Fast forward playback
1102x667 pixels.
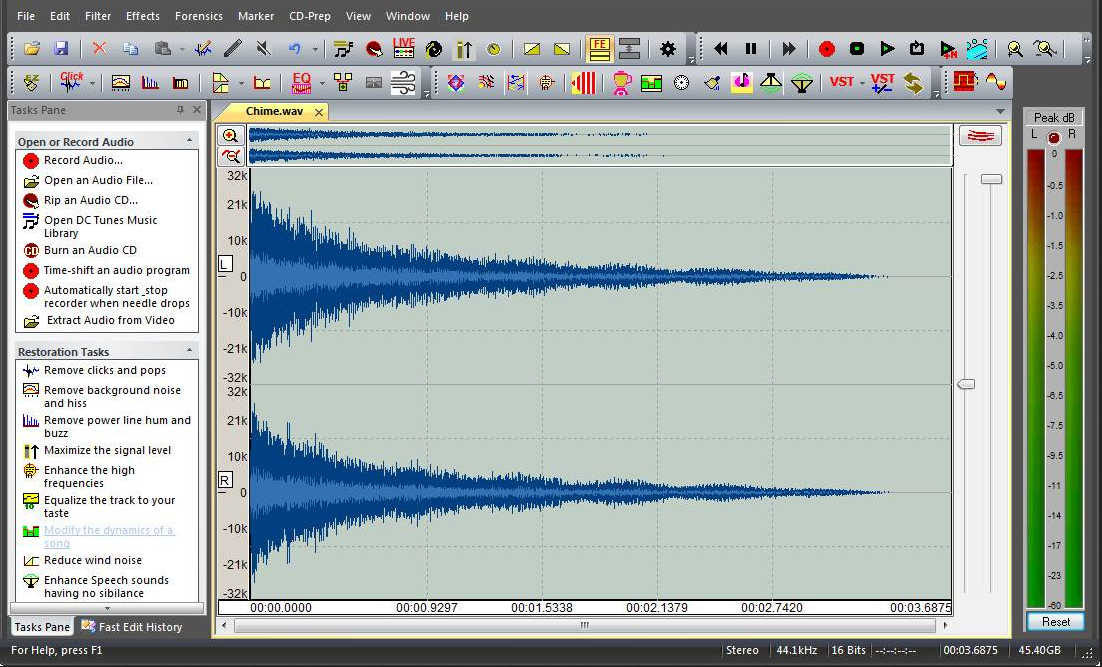point(789,48)
